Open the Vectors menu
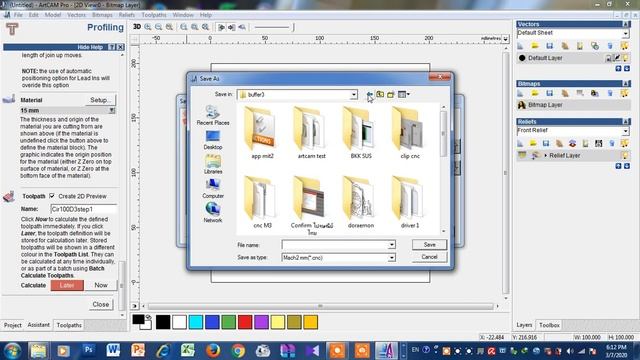This screenshot has height=360, width=640. click(x=76, y=15)
